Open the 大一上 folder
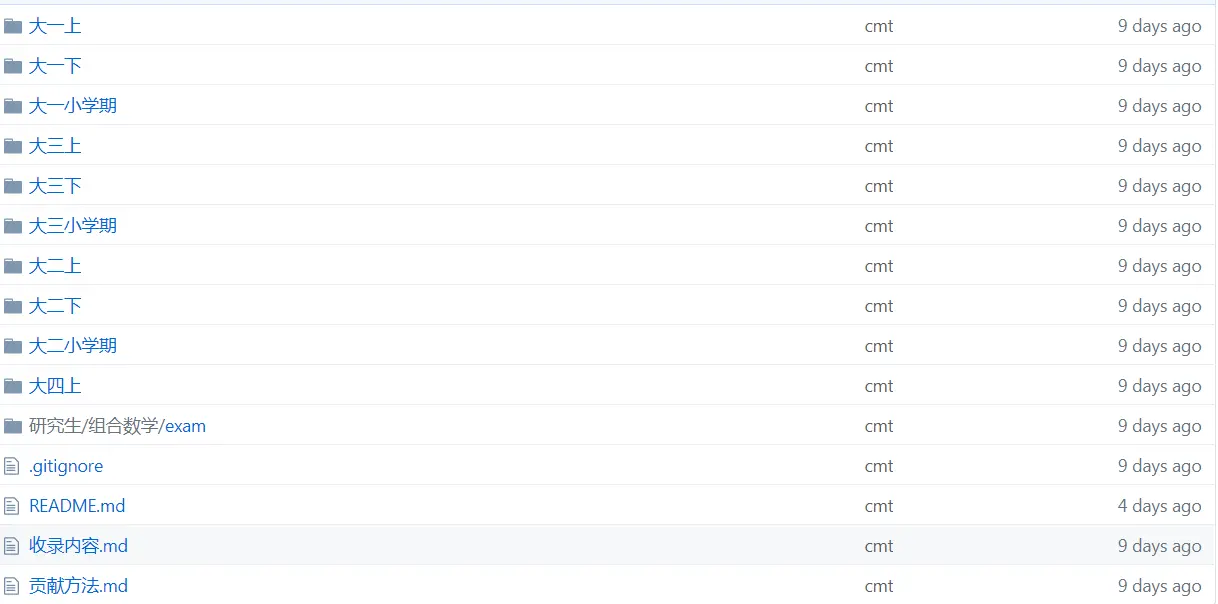 (x=55, y=26)
